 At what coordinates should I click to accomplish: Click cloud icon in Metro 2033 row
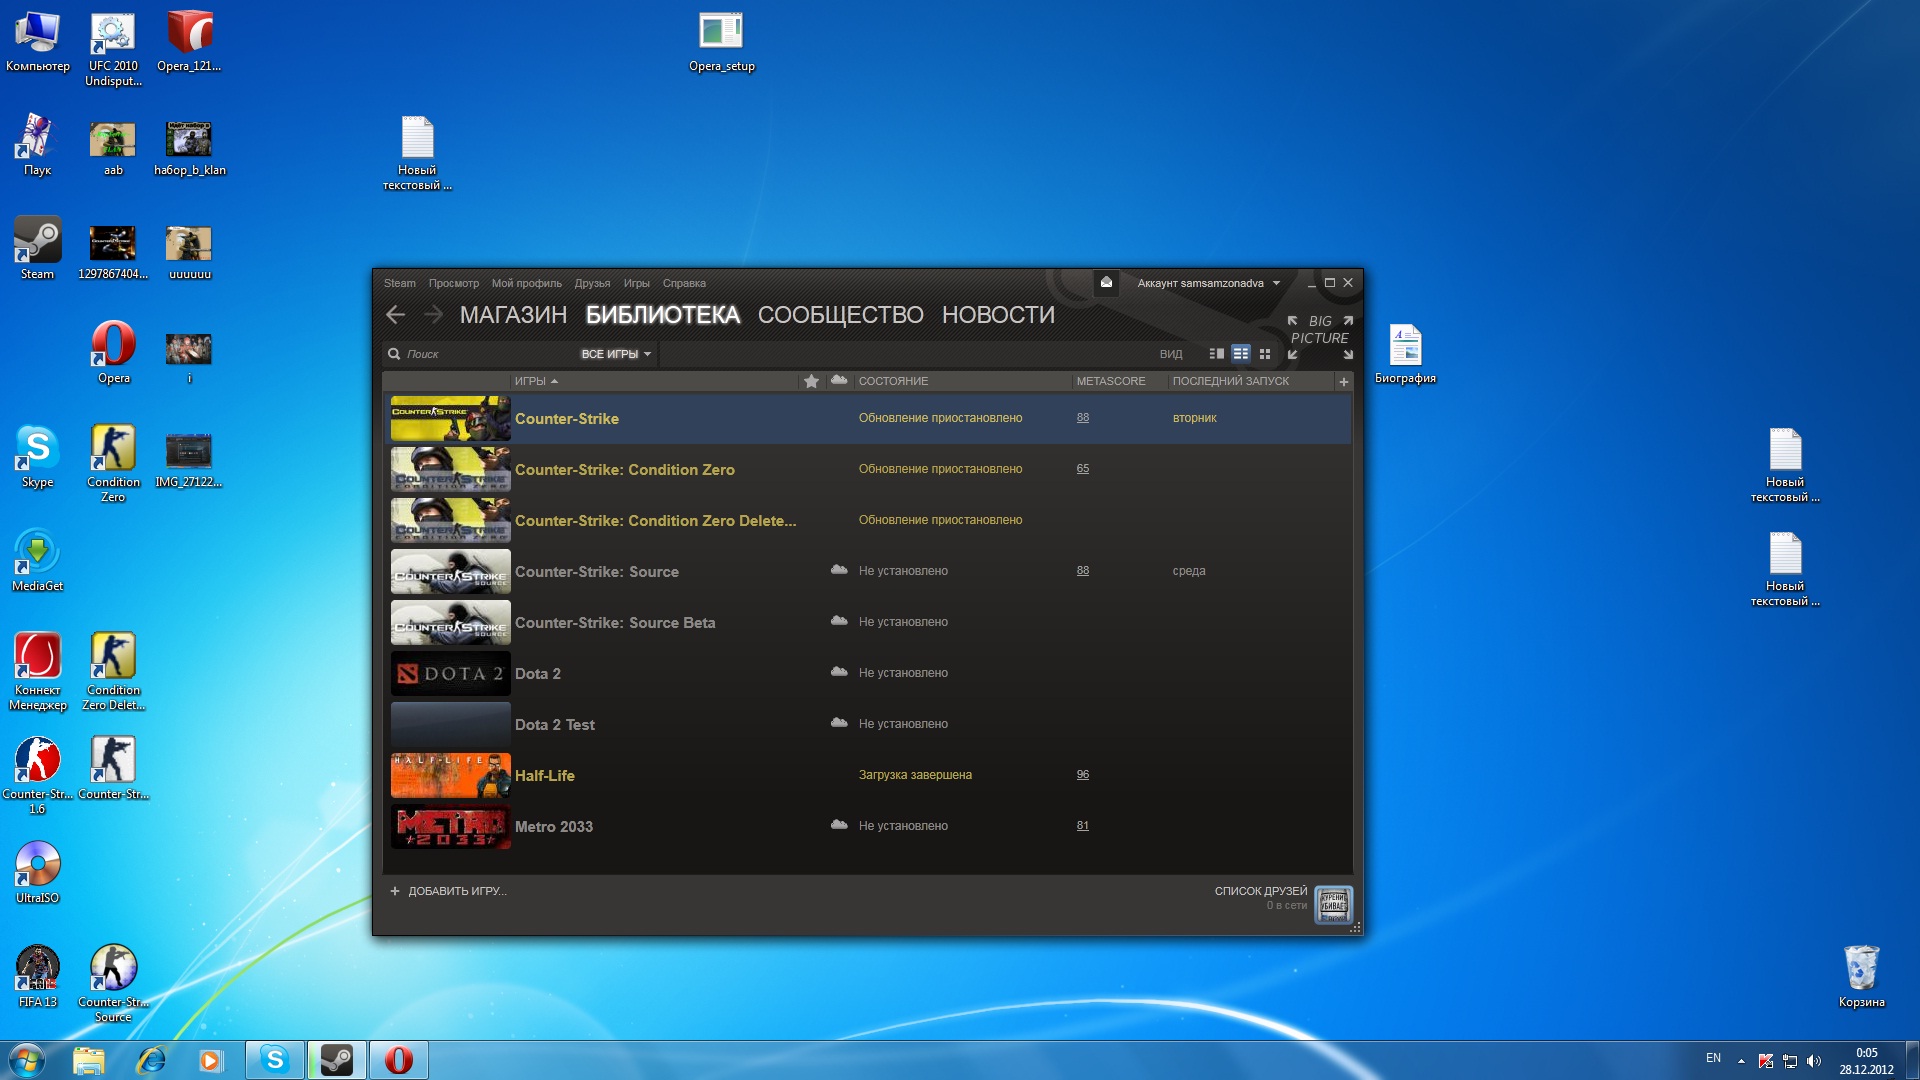(x=839, y=825)
